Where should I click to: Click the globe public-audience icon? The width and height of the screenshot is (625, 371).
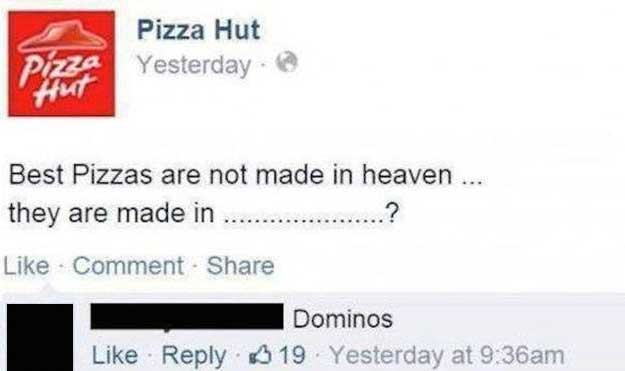[x=287, y=62]
